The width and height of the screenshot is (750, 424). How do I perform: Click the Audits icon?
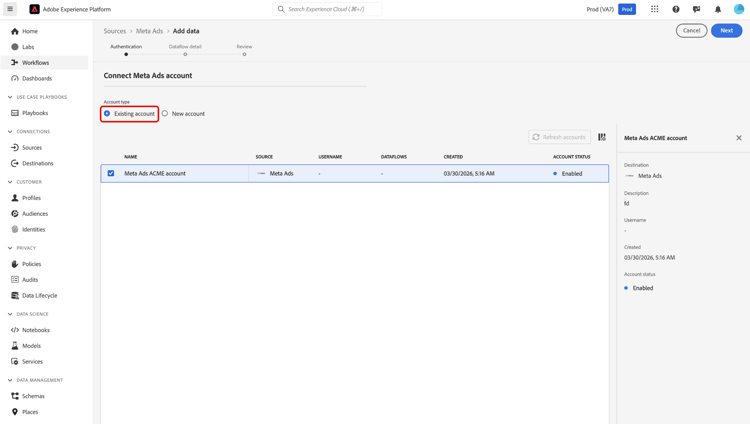coord(15,279)
